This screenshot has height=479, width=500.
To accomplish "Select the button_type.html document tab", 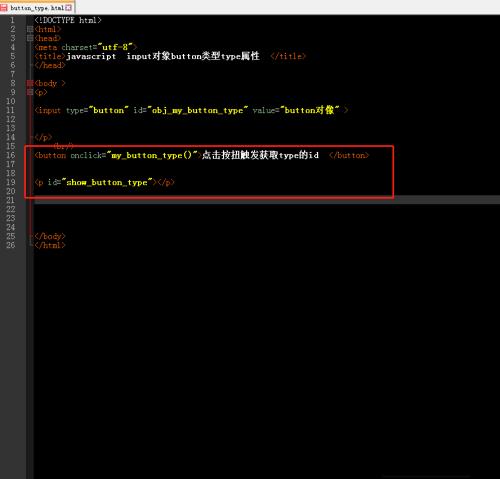I will [x=37, y=8].
